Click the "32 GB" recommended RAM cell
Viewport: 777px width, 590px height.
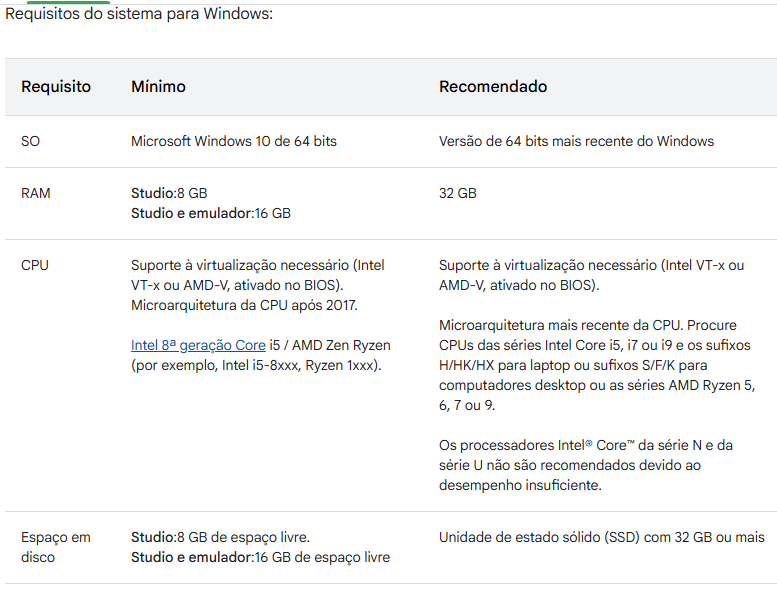[x=458, y=193]
